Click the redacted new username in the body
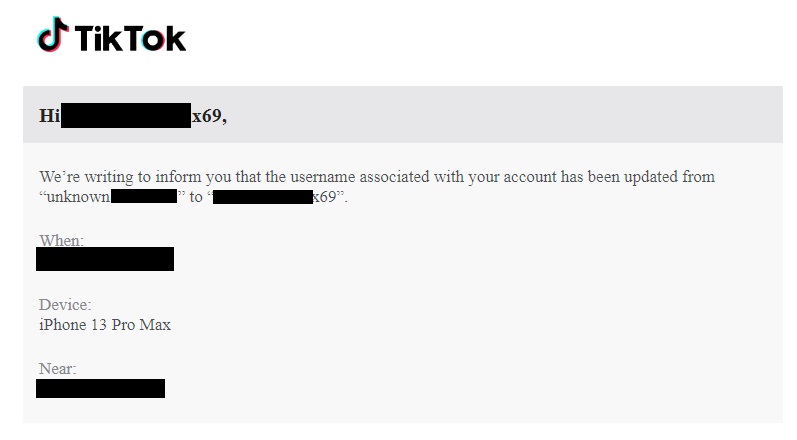This screenshot has width=797, height=440. pos(262,196)
